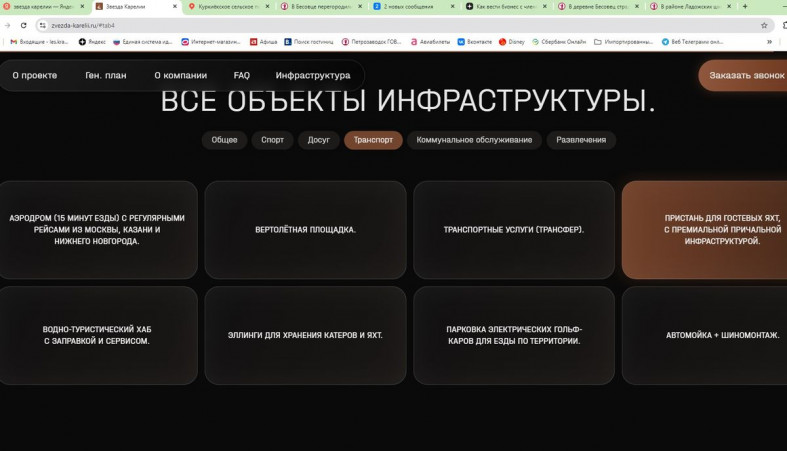Go to 'FAQ' in site navigation
This screenshot has height=451, width=787.
241,75
